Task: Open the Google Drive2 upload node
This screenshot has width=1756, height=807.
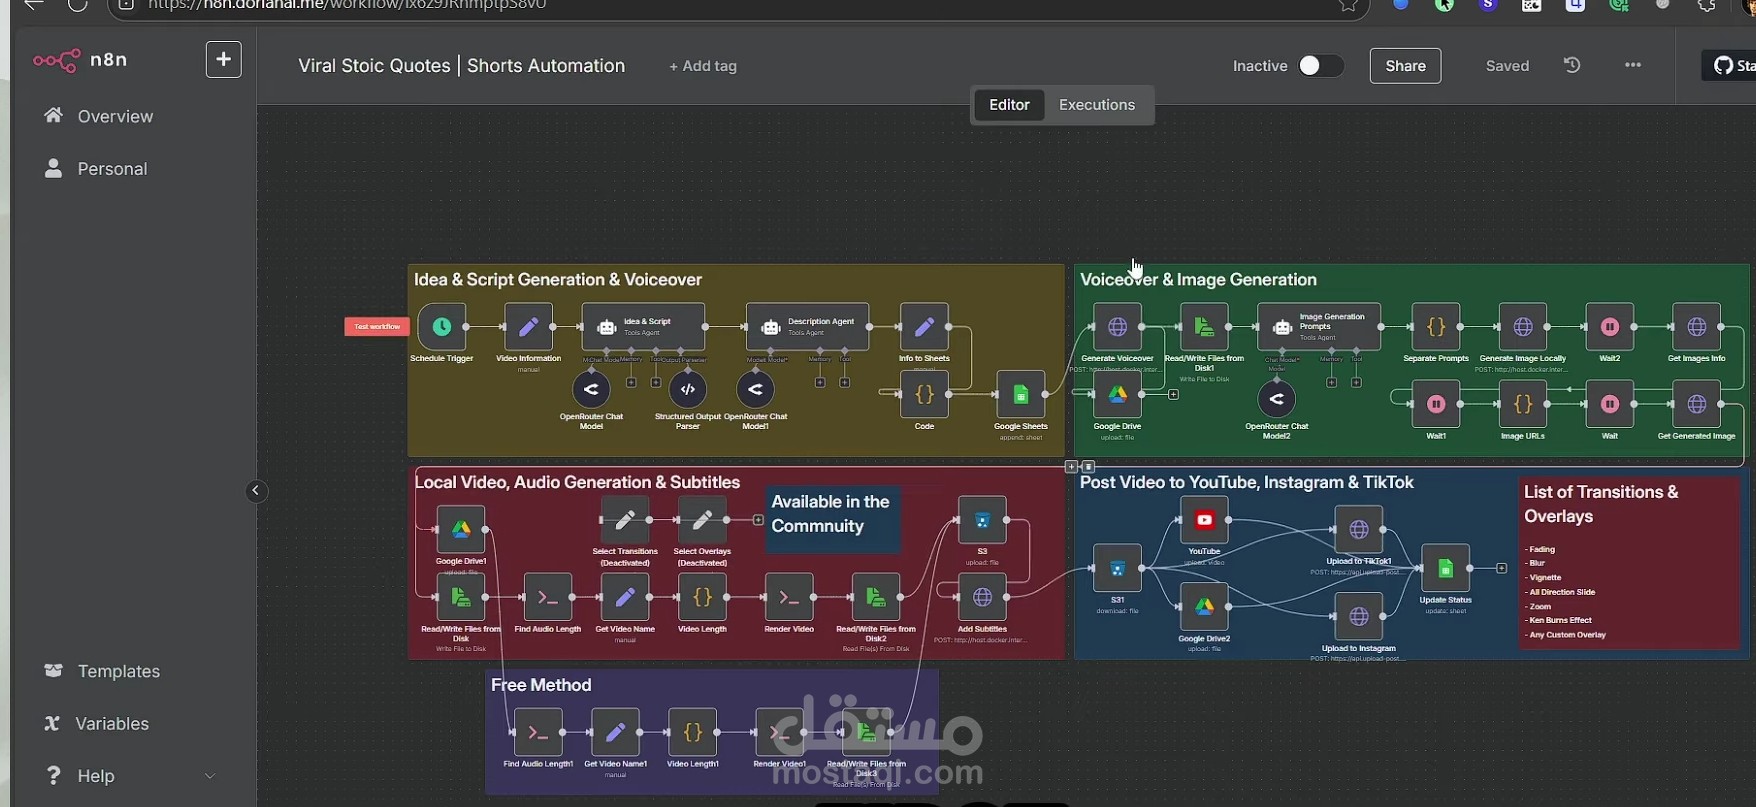Action: [x=1204, y=607]
